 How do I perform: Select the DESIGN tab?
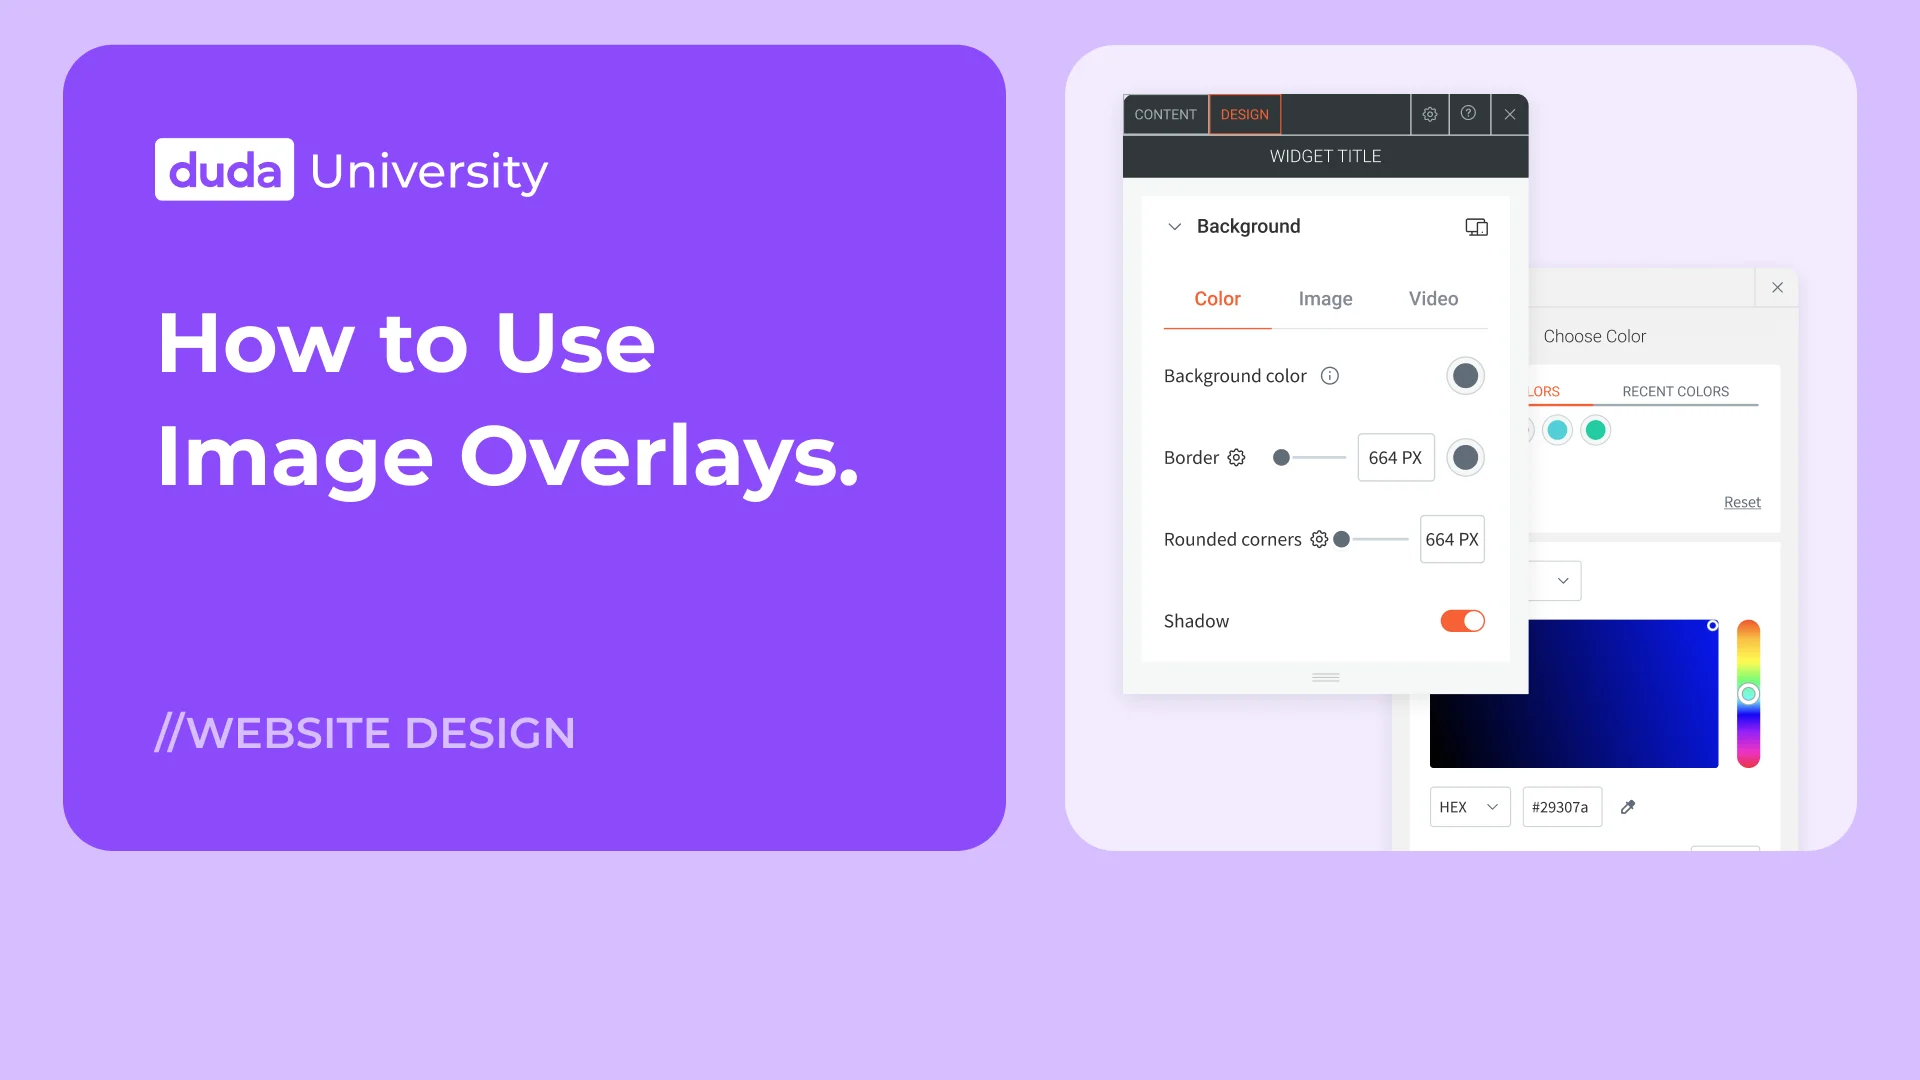[1244, 112]
